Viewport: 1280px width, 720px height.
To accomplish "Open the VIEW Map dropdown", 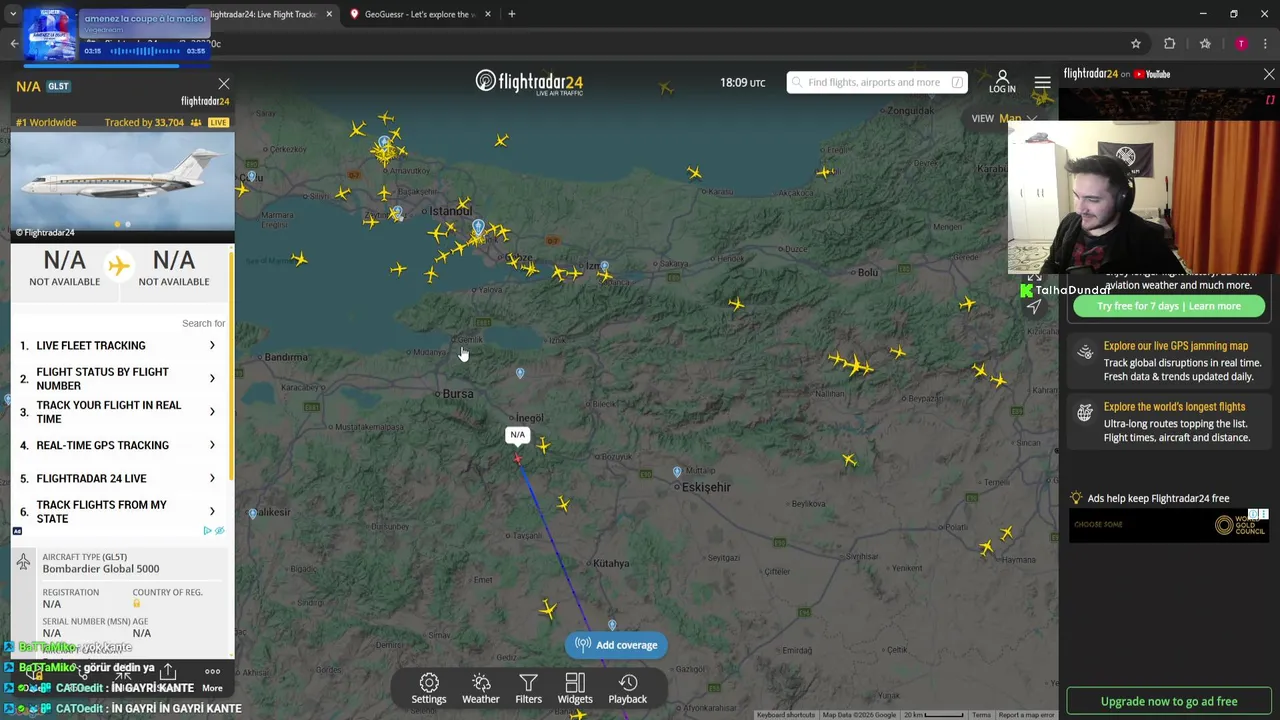I will coord(1004,119).
